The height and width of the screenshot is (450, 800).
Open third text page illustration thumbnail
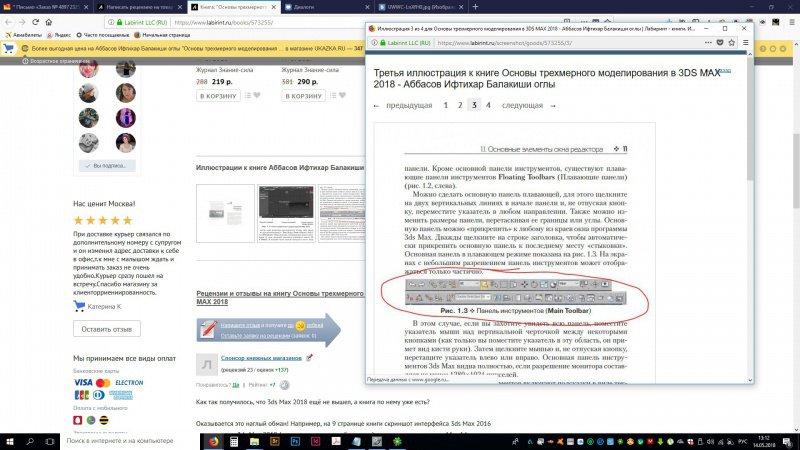(x=342, y=213)
